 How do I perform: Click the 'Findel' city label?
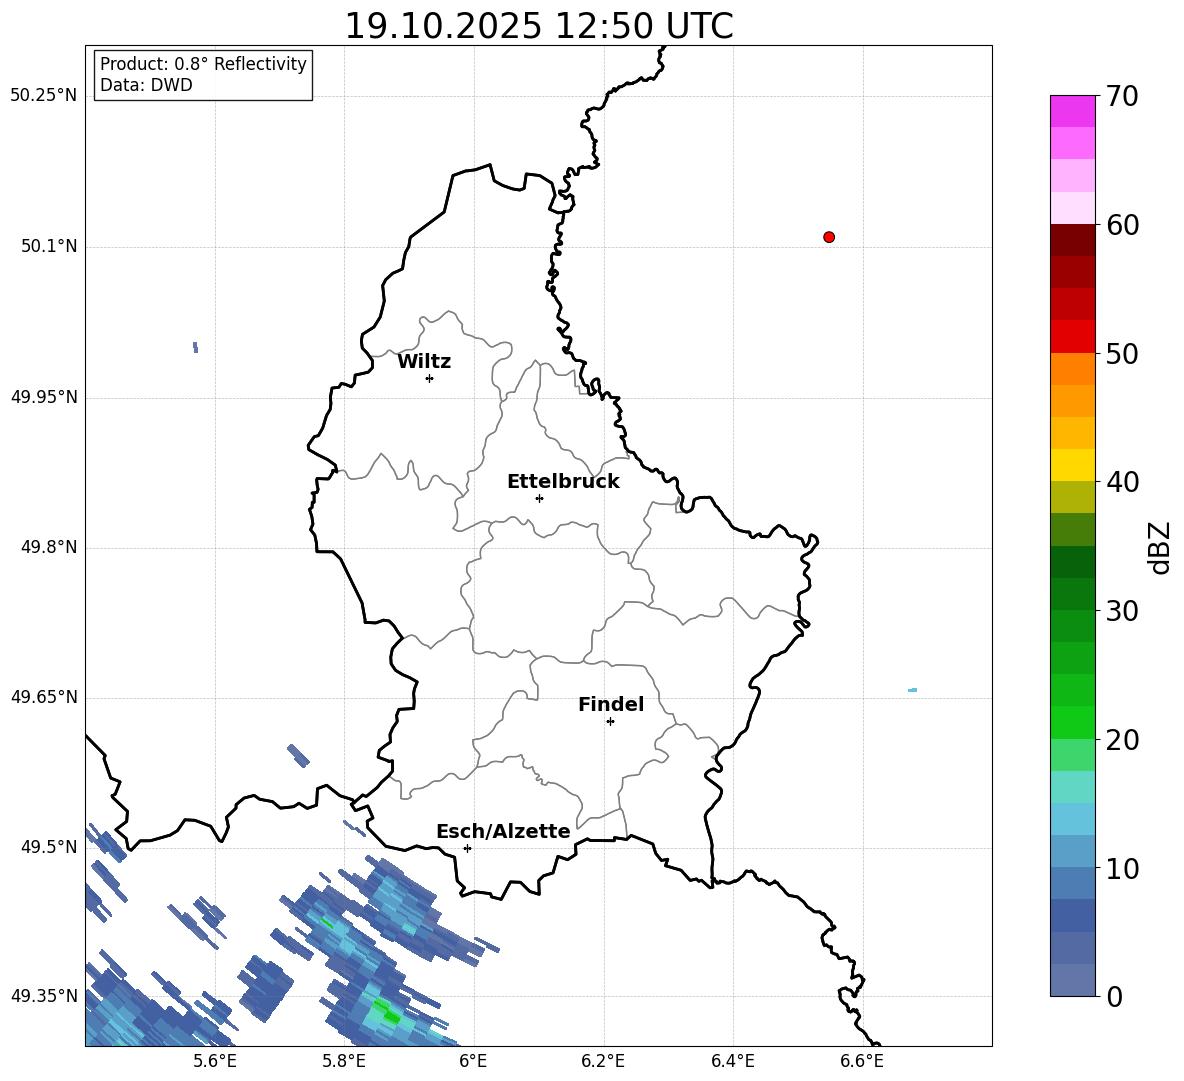611,704
